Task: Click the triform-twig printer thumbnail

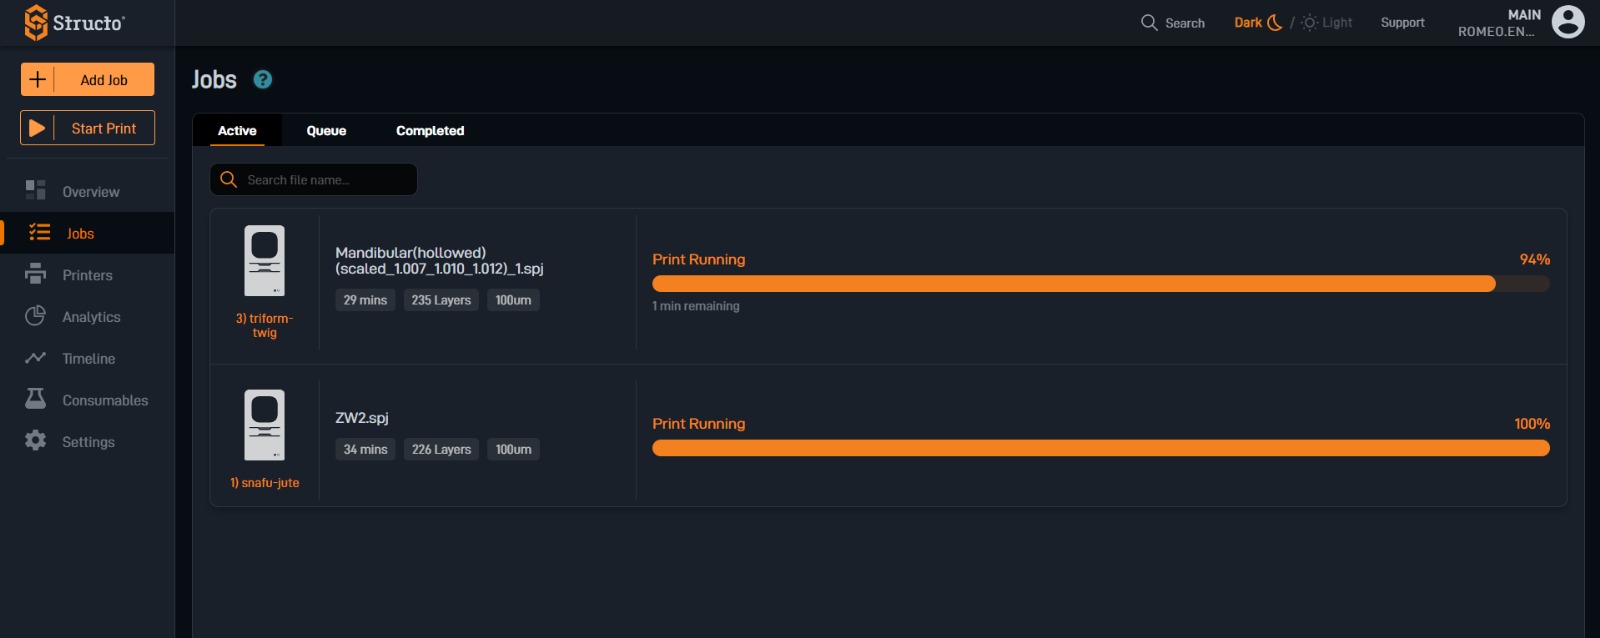Action: tap(265, 261)
